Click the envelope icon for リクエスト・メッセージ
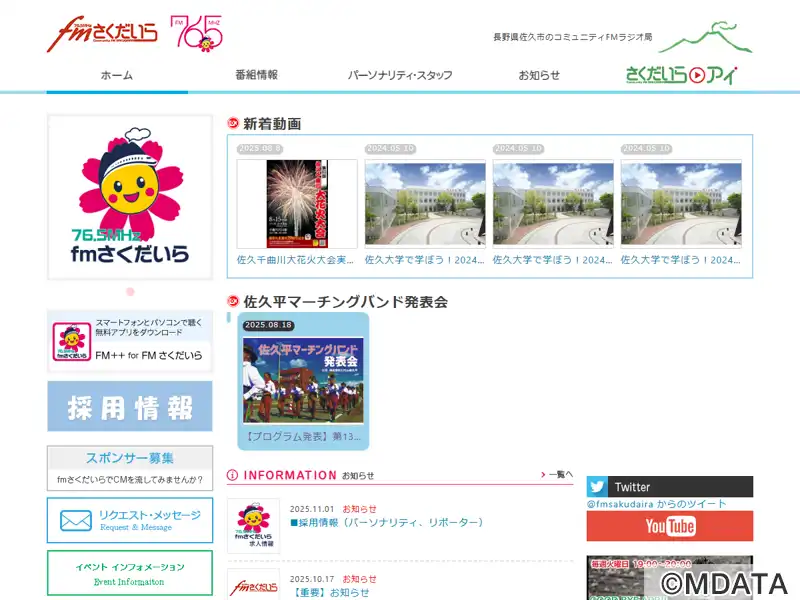Screen dimensions: 800x600 76,520
